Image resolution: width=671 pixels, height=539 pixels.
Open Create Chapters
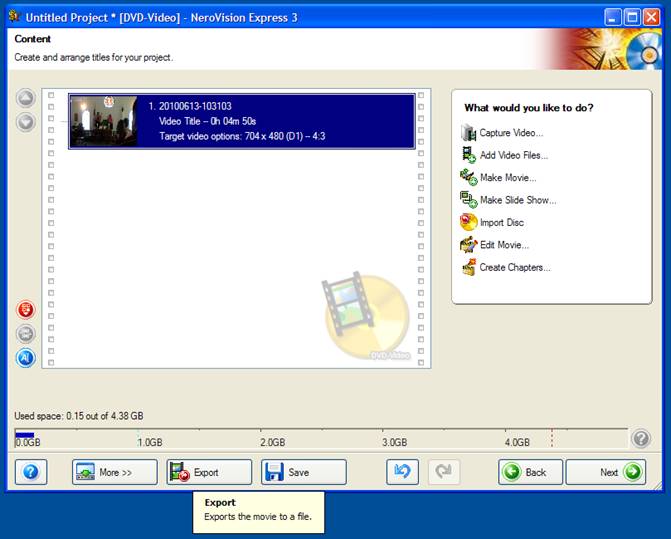pyautogui.click(x=515, y=267)
